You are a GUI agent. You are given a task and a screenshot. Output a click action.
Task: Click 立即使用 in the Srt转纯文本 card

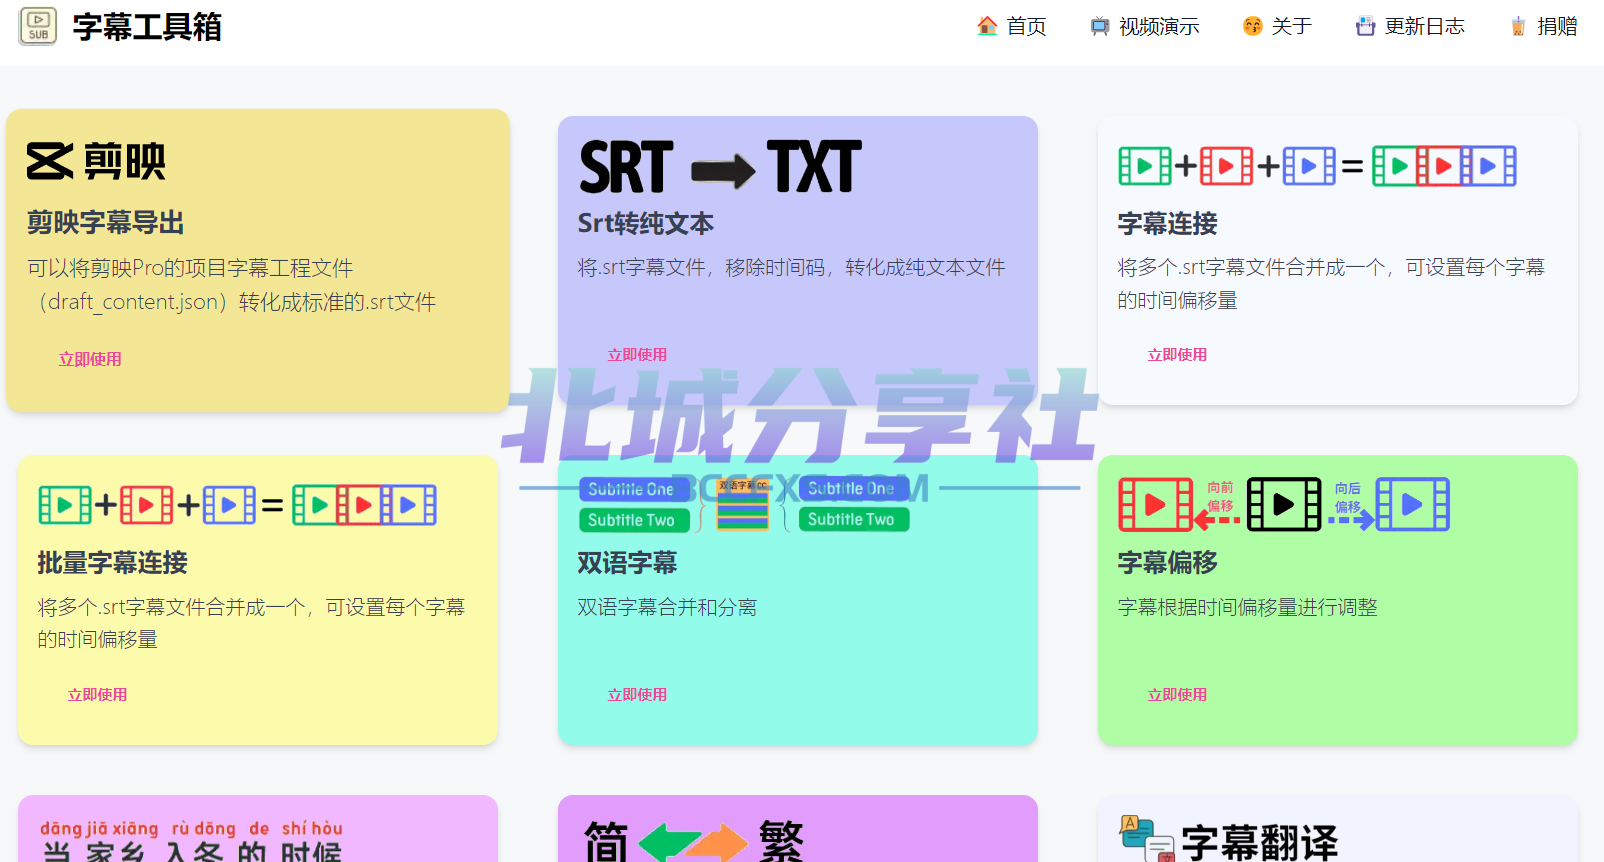coord(637,355)
